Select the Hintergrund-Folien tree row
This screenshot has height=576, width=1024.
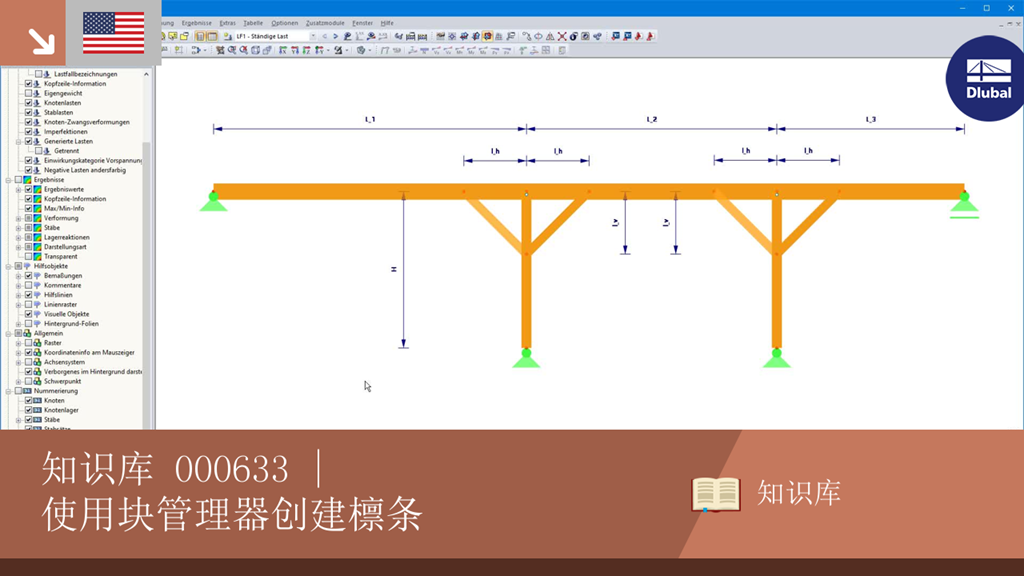coord(71,324)
